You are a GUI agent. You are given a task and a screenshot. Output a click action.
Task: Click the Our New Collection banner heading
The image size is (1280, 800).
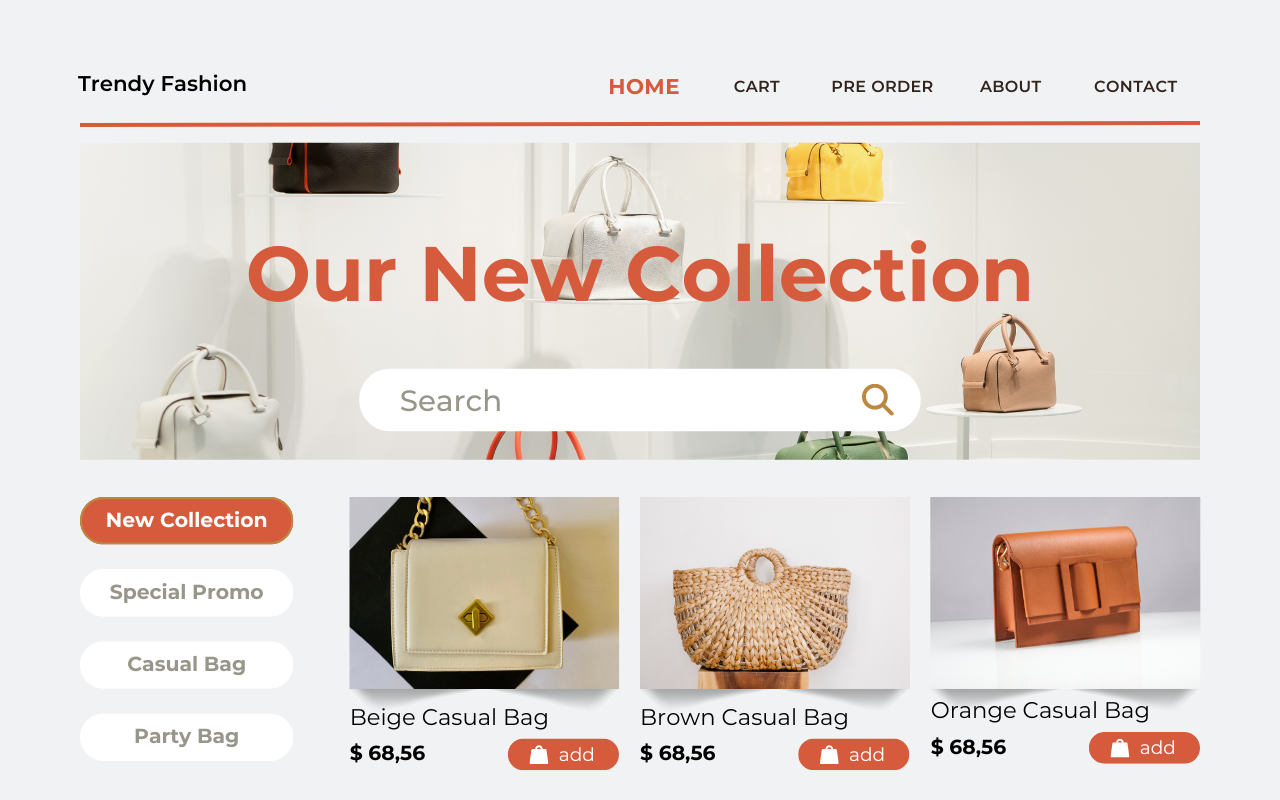click(639, 273)
